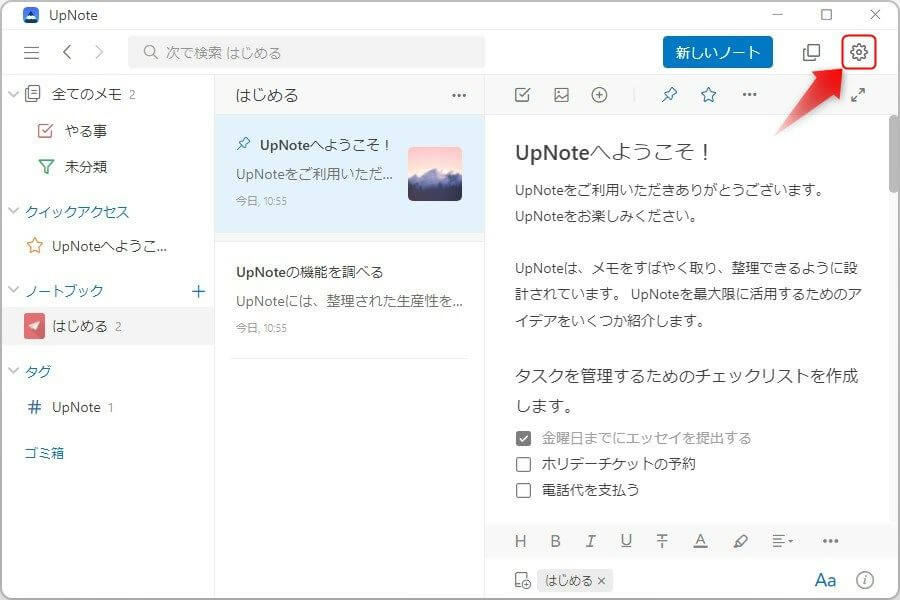Check ホリデーチケットの予約
The height and width of the screenshot is (600, 900).
[523, 464]
